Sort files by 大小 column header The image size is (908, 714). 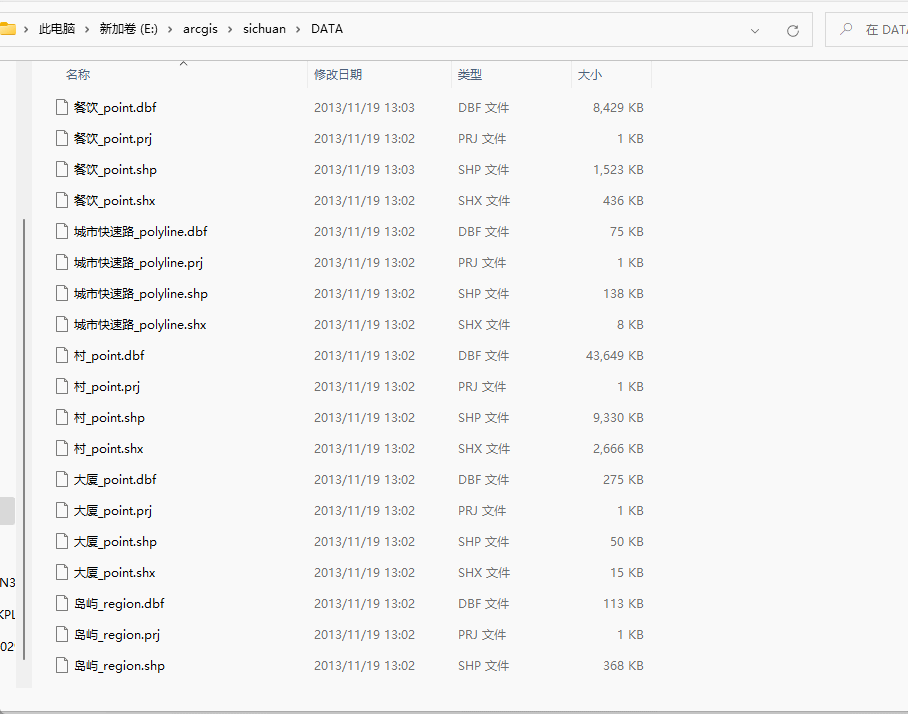[590, 75]
